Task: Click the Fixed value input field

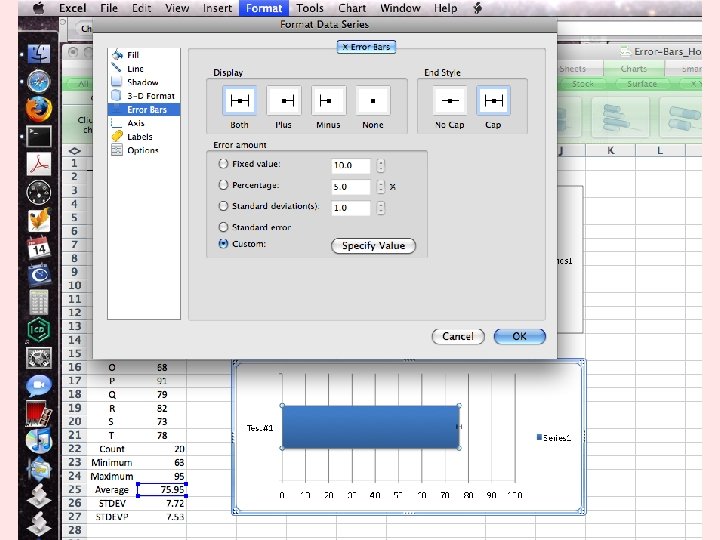Action: [x=351, y=165]
